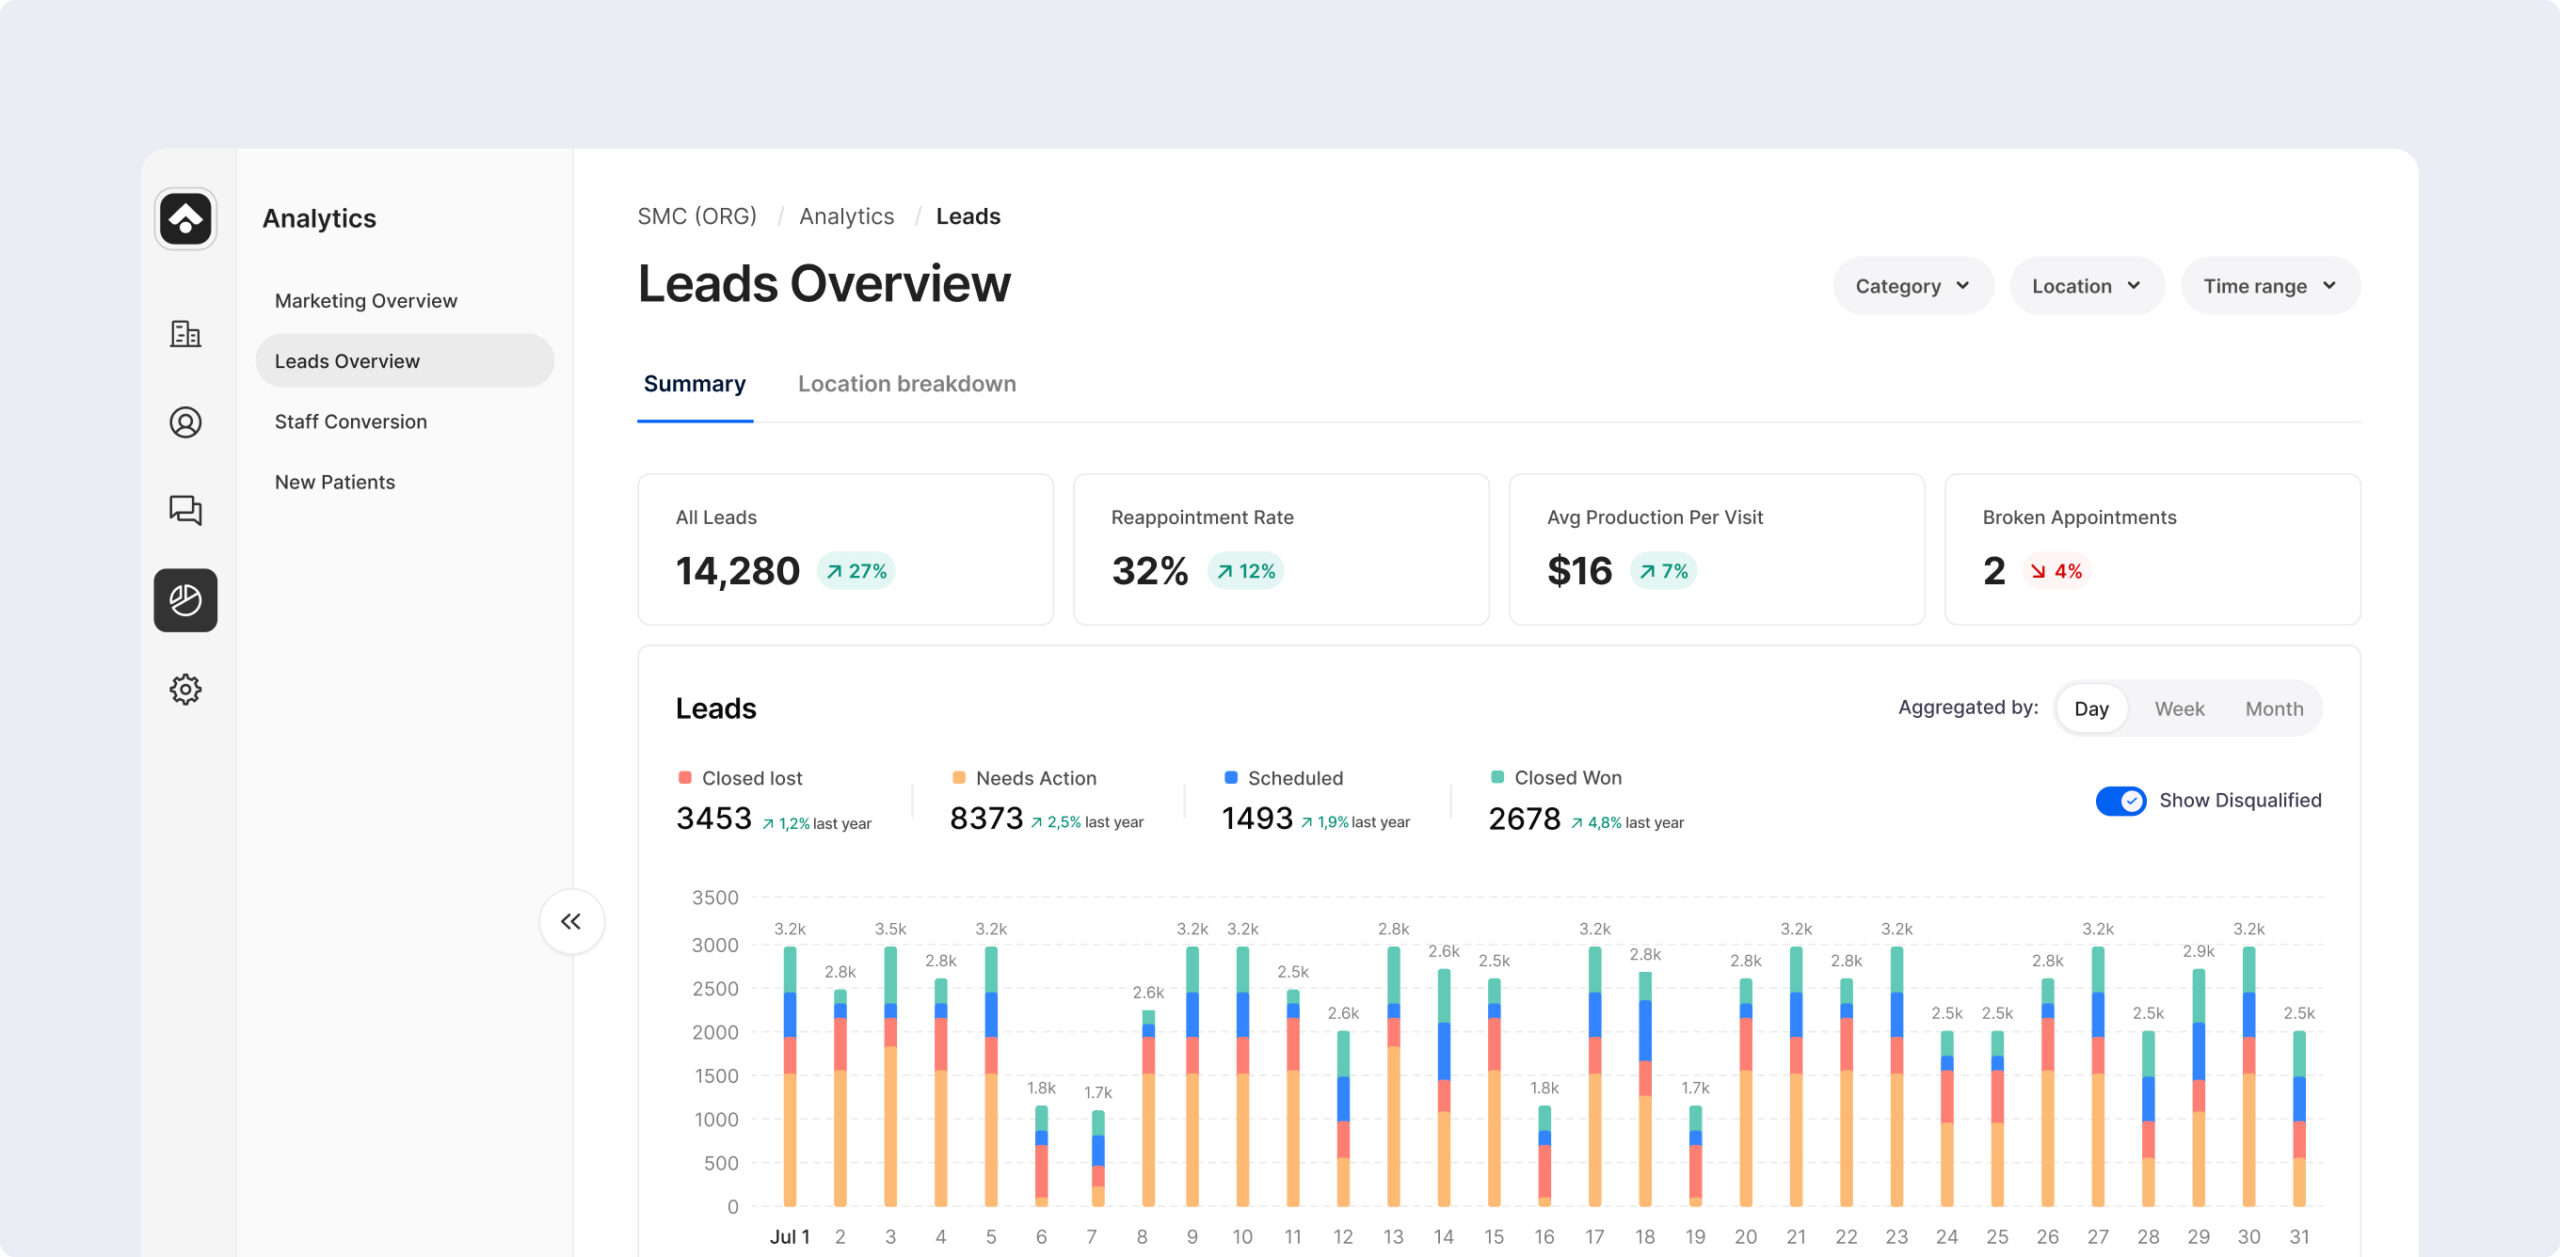The image size is (2560, 1257).
Task: Click the Broken Appointments 4% decrease badge
Action: [2056, 571]
